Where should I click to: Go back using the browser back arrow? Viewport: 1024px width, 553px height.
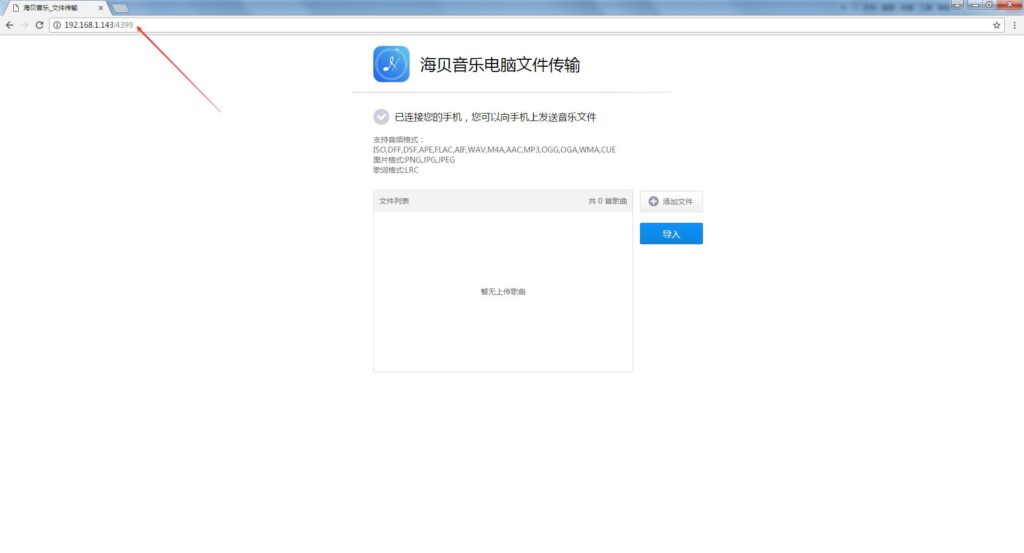point(9,25)
